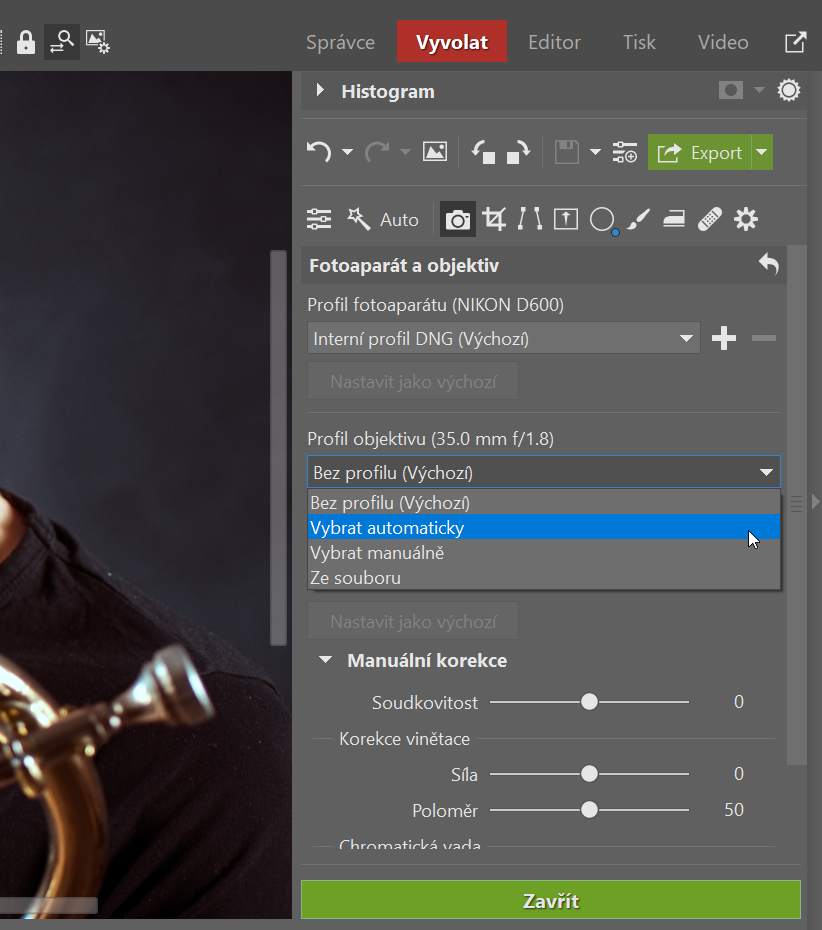822x930 pixels.
Task: Open in external window icon
Action: click(795, 42)
